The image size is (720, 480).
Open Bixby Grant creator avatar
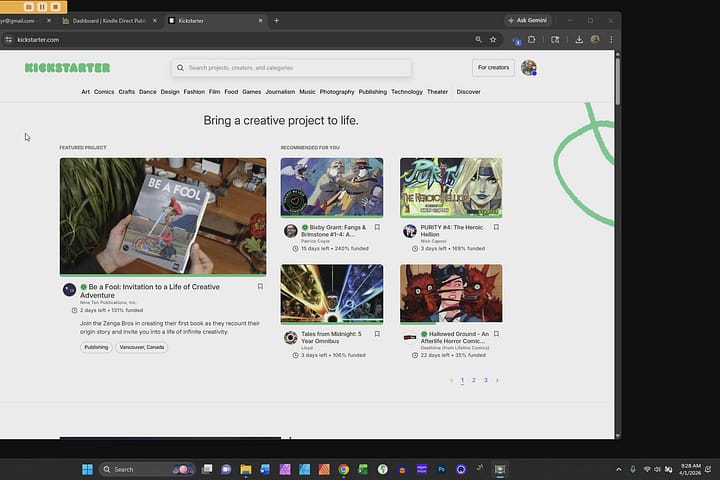click(290, 231)
